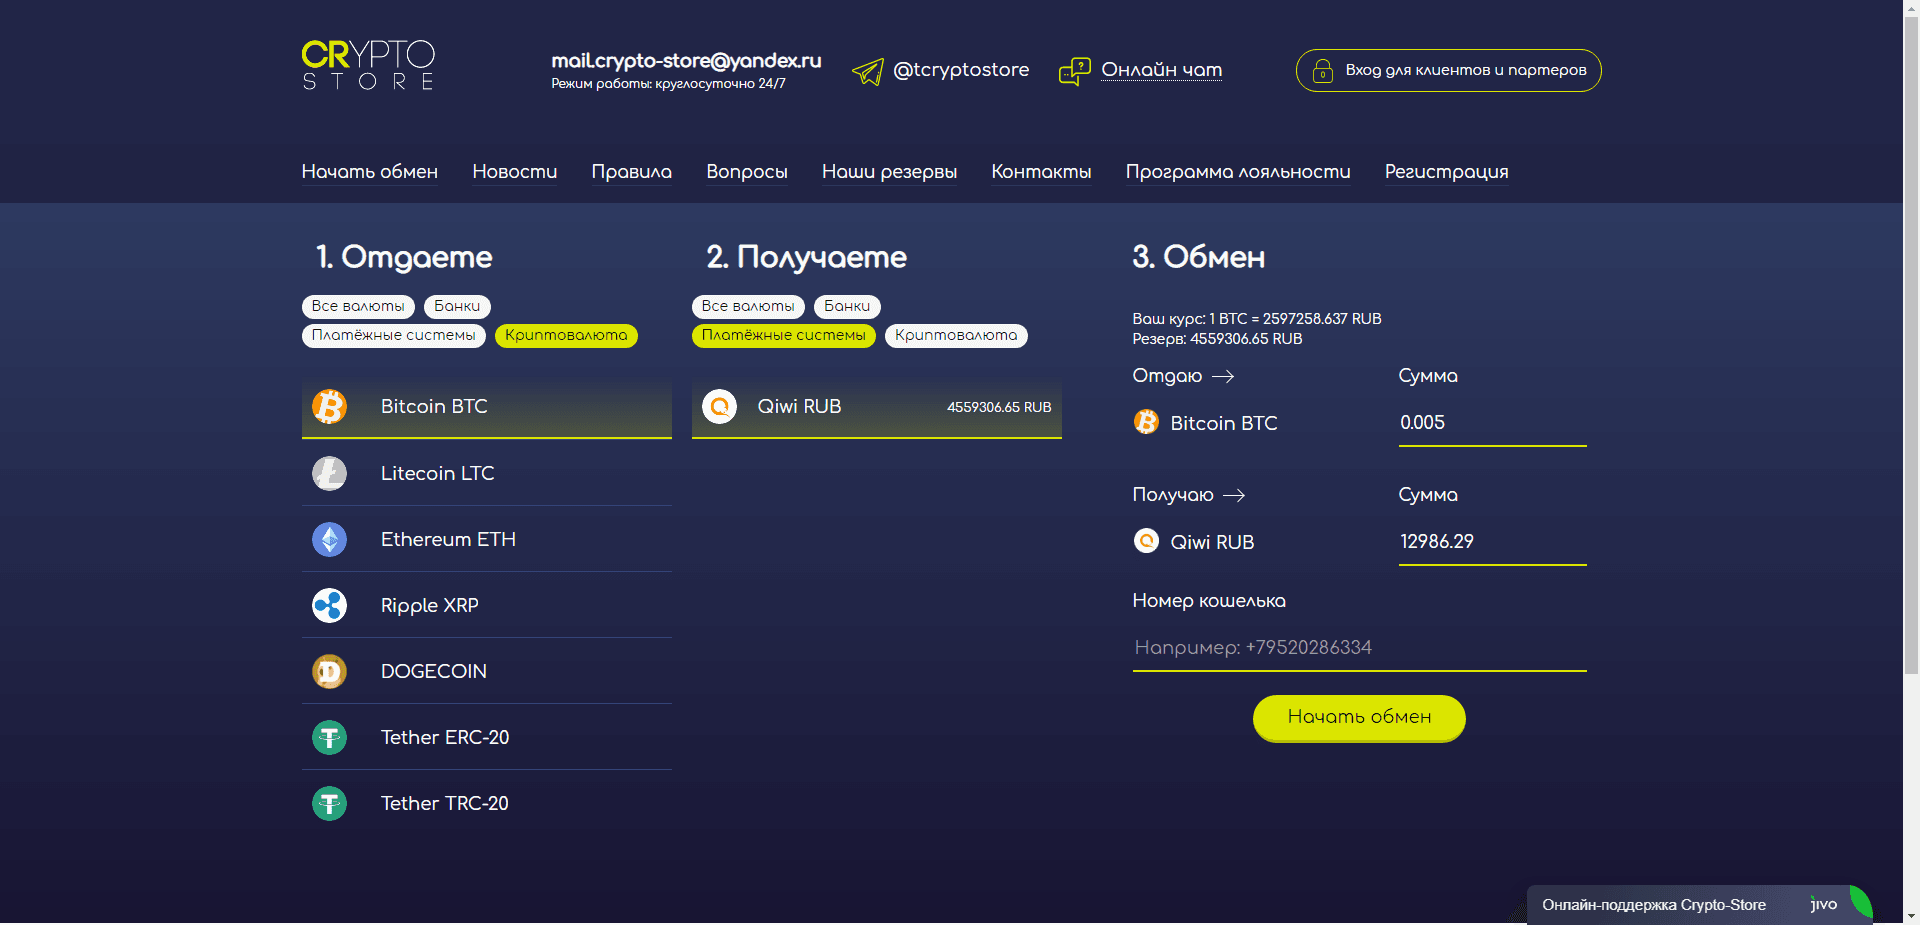Click the yellow Начать обмен button
Screen dimensions: 1920x925
point(1359,718)
